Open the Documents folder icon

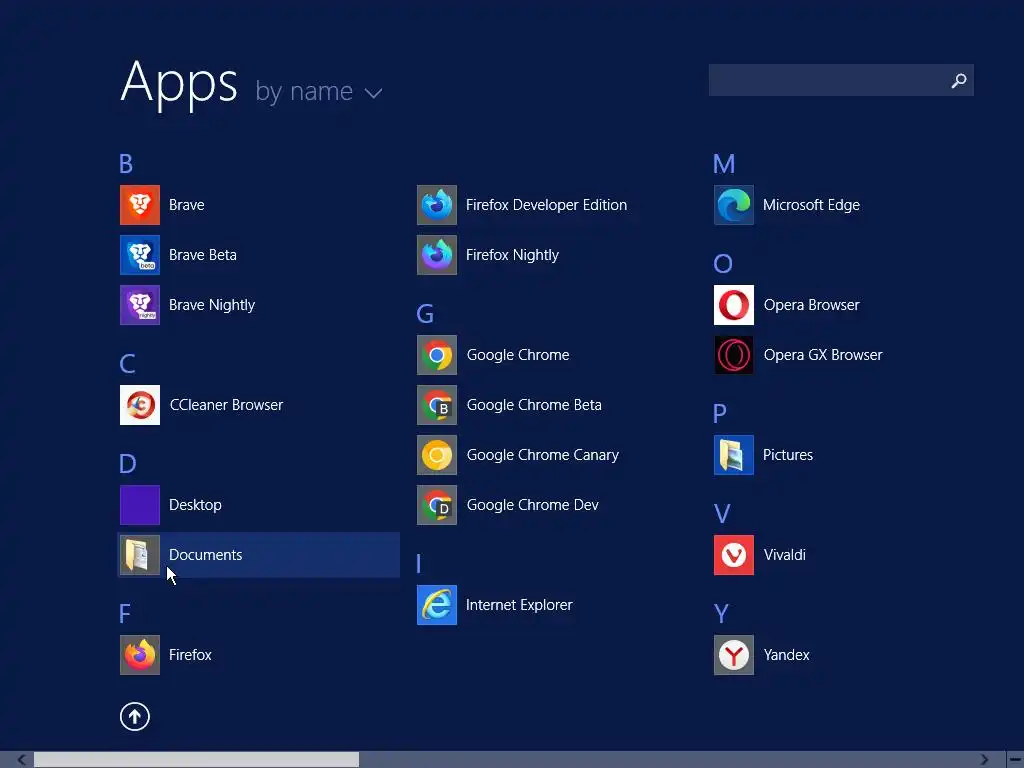click(140, 555)
